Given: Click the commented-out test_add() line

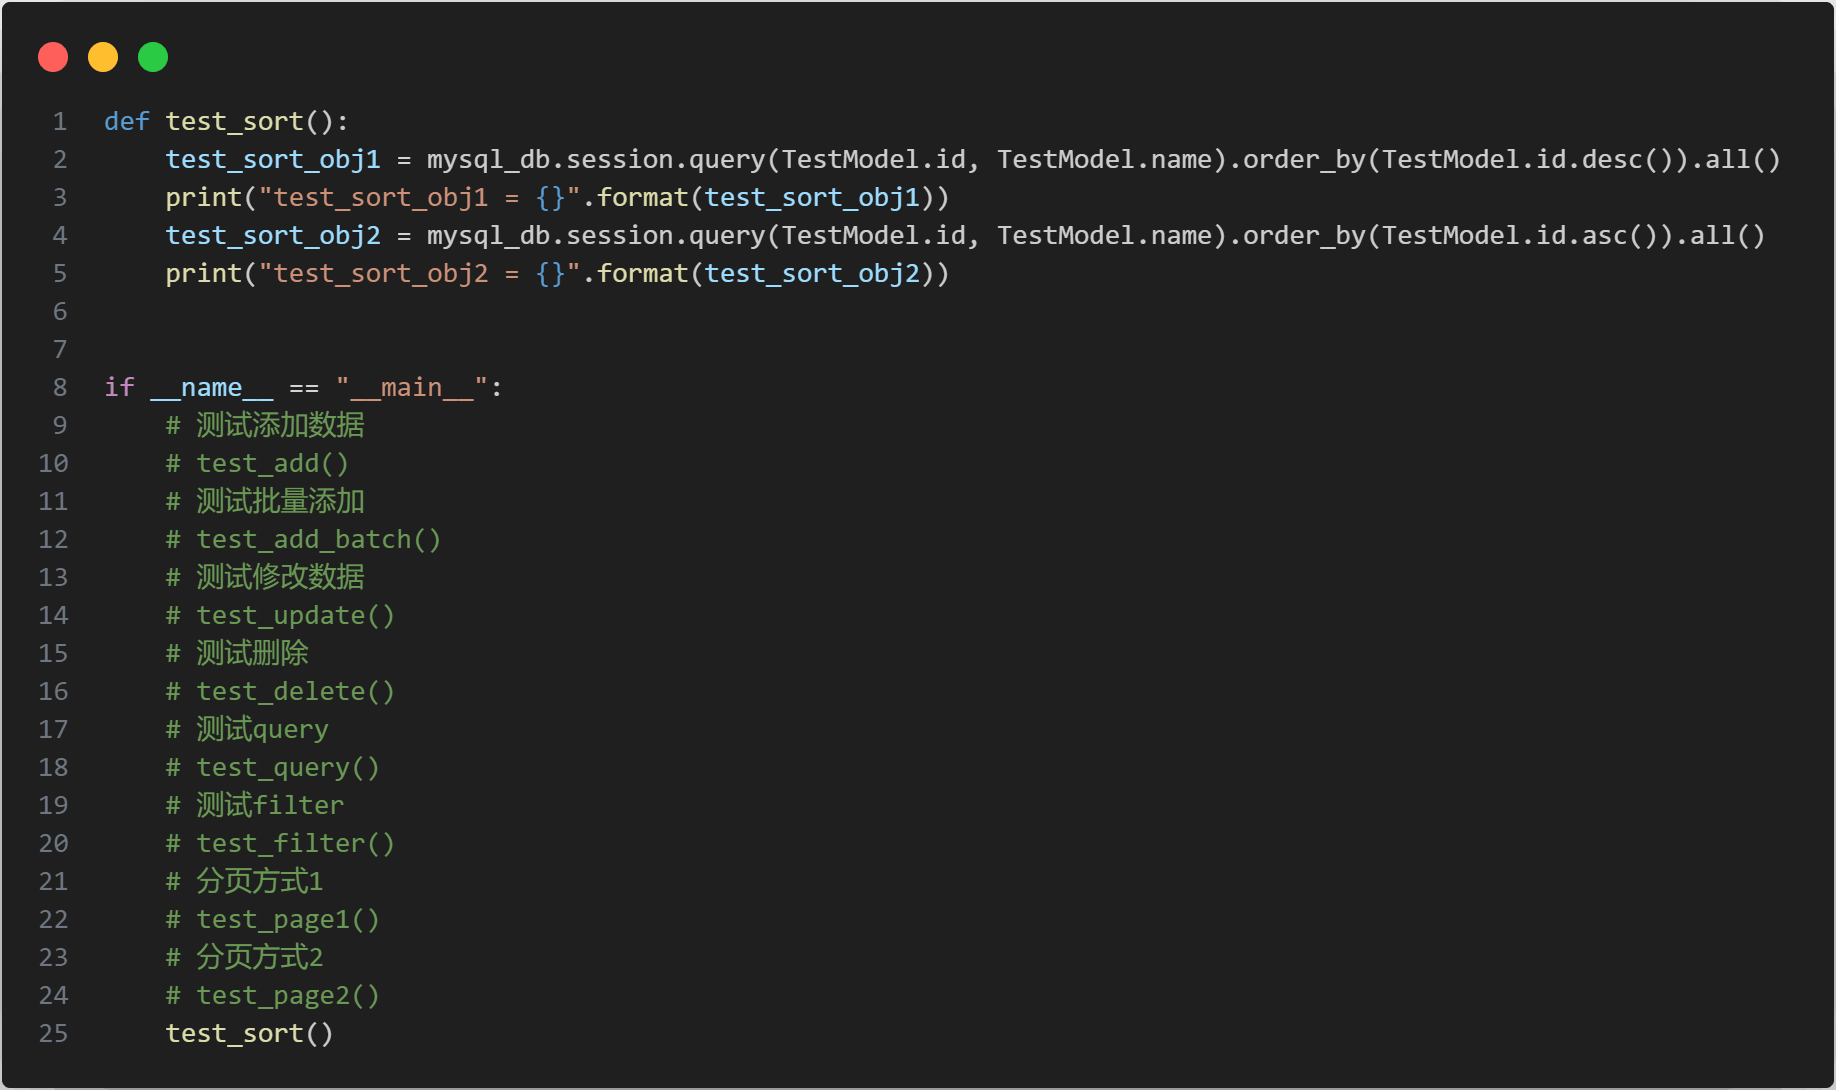Looking at the screenshot, I should pyautogui.click(x=272, y=464).
